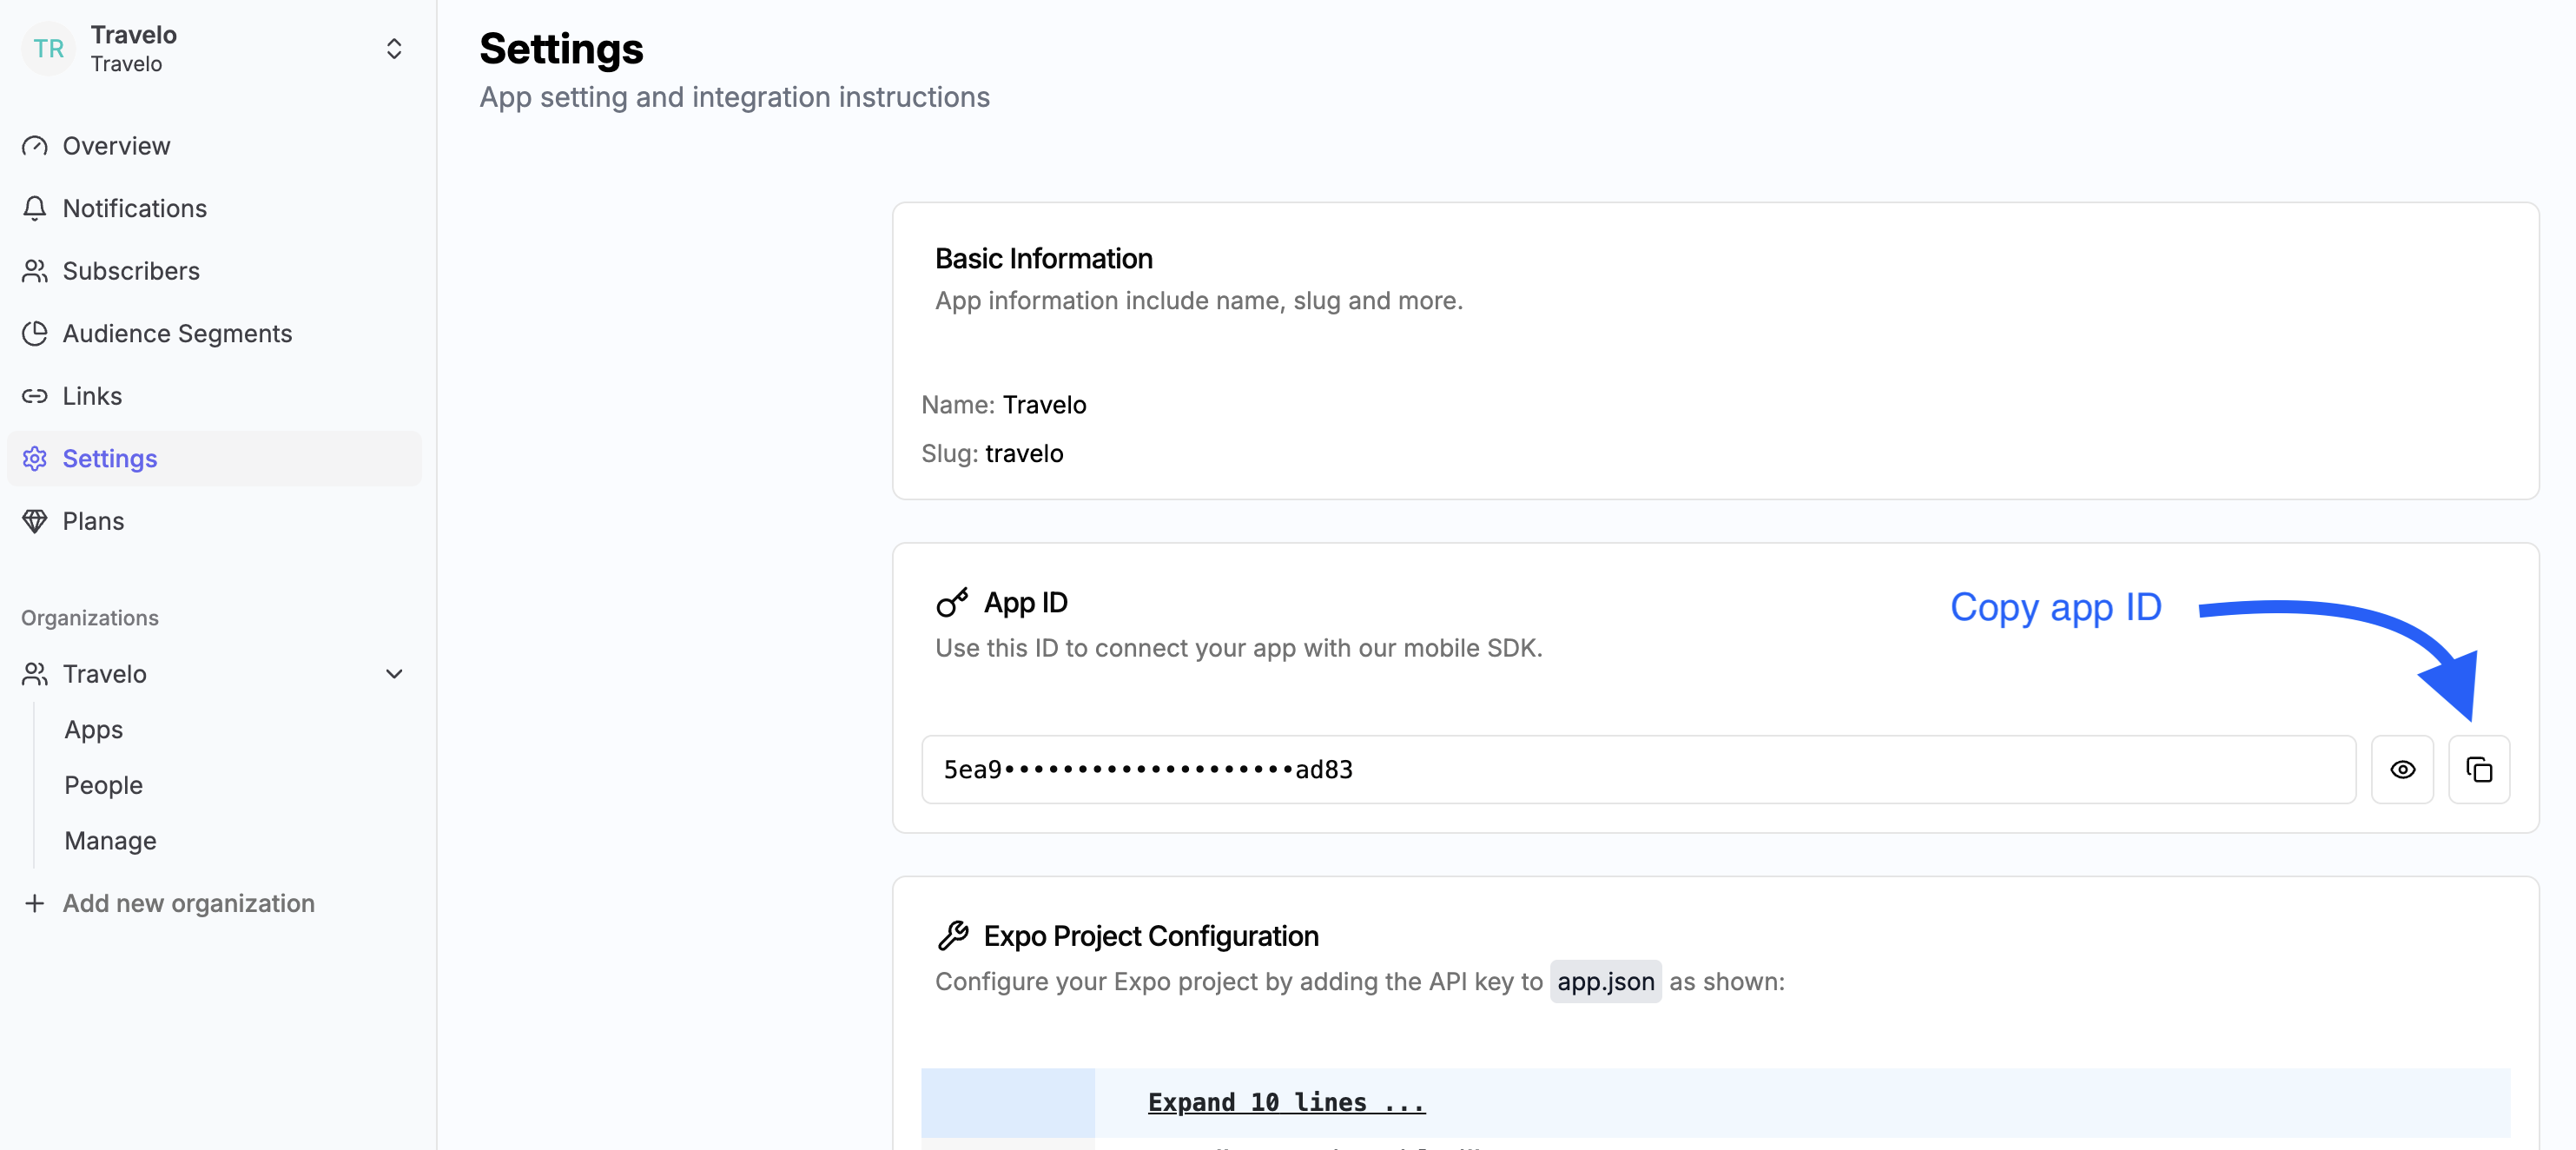Collapse the Travelo organization chevron
This screenshot has width=2576, height=1150.
[393, 674]
